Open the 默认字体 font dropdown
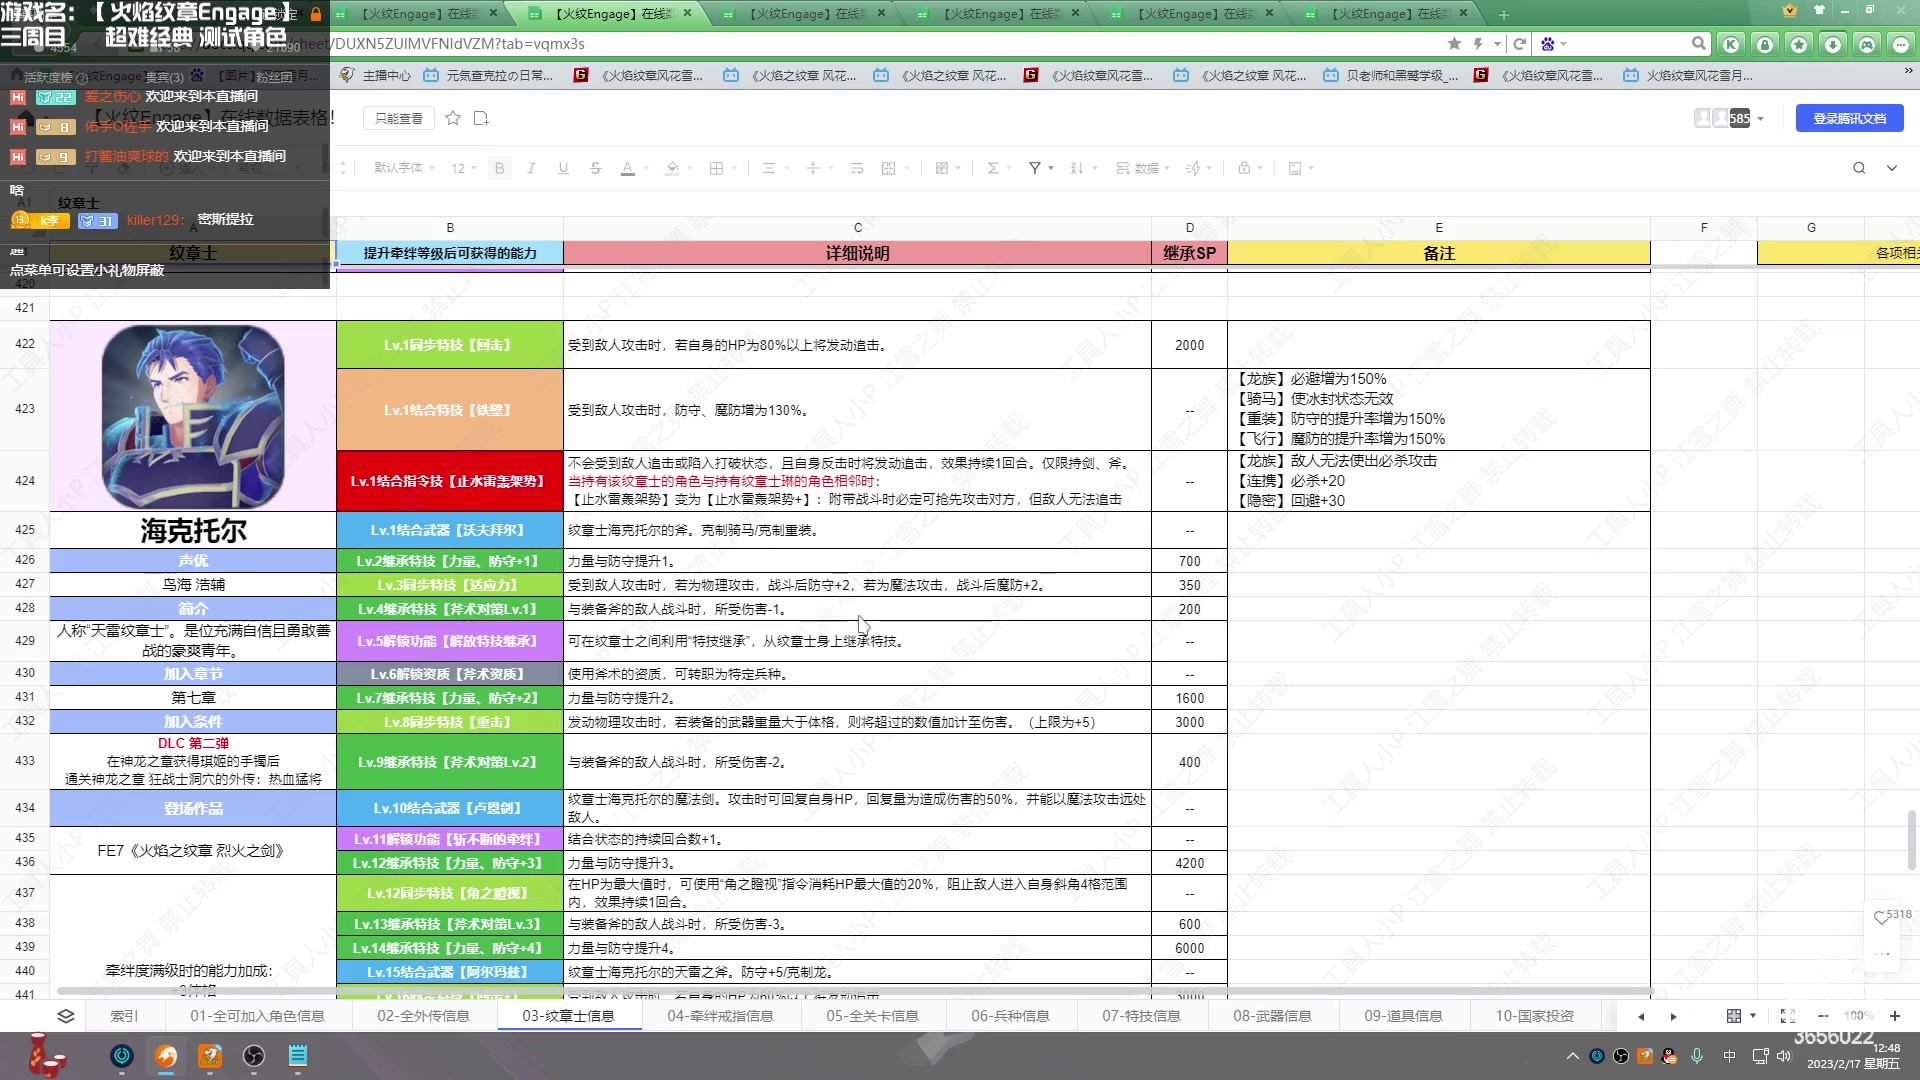This screenshot has height=1080, width=1920. (x=404, y=168)
